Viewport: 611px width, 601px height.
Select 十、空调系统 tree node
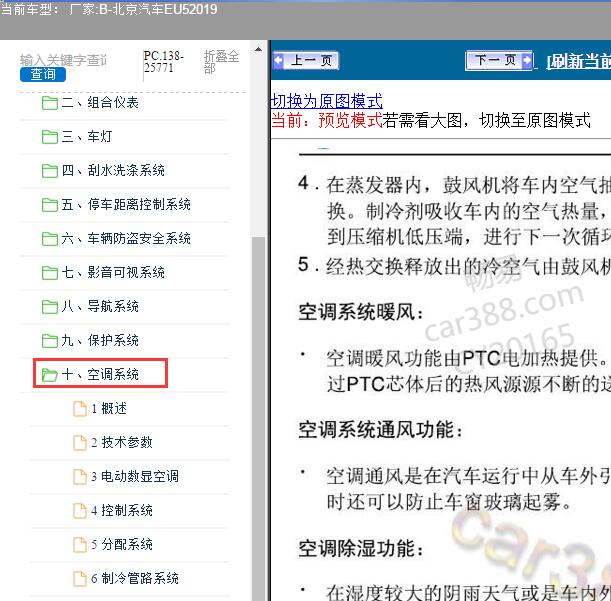pos(100,375)
